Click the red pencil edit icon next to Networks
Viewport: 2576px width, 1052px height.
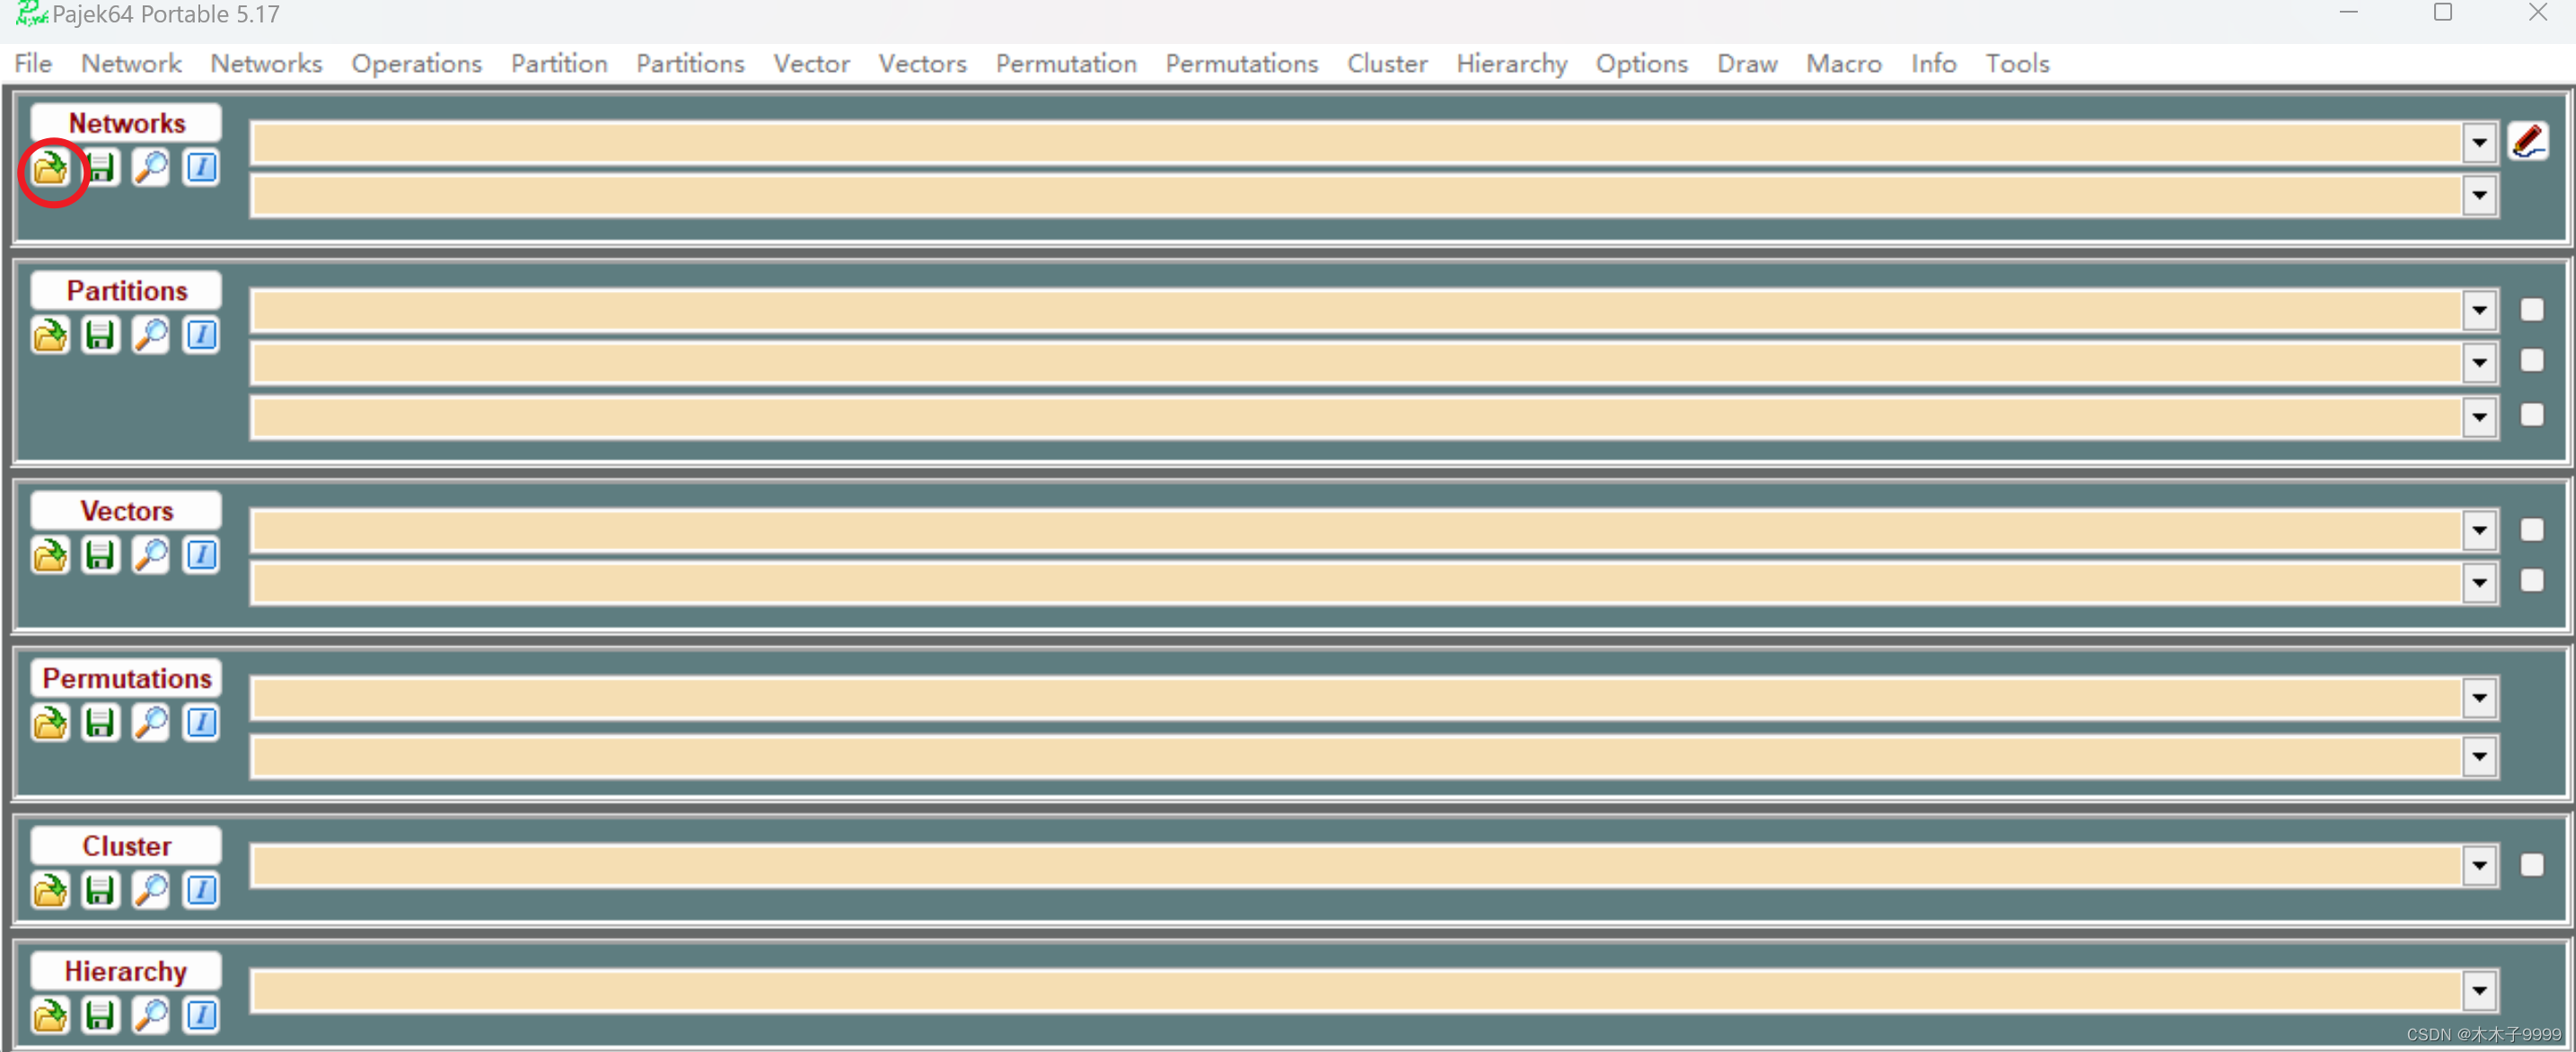coord(2527,141)
